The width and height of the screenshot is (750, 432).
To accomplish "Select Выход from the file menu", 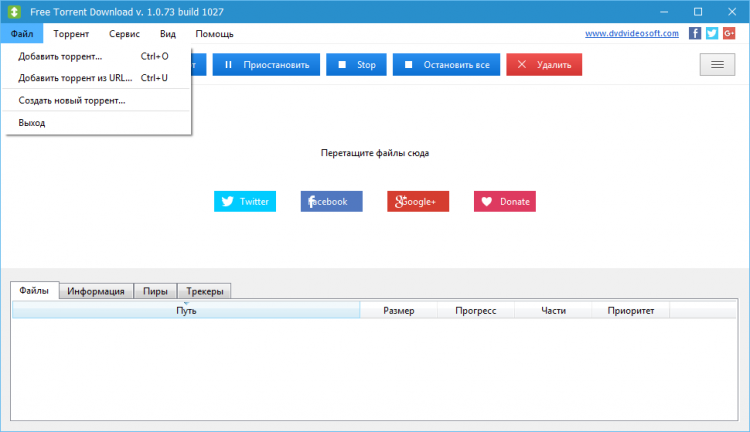I will 97,123.
